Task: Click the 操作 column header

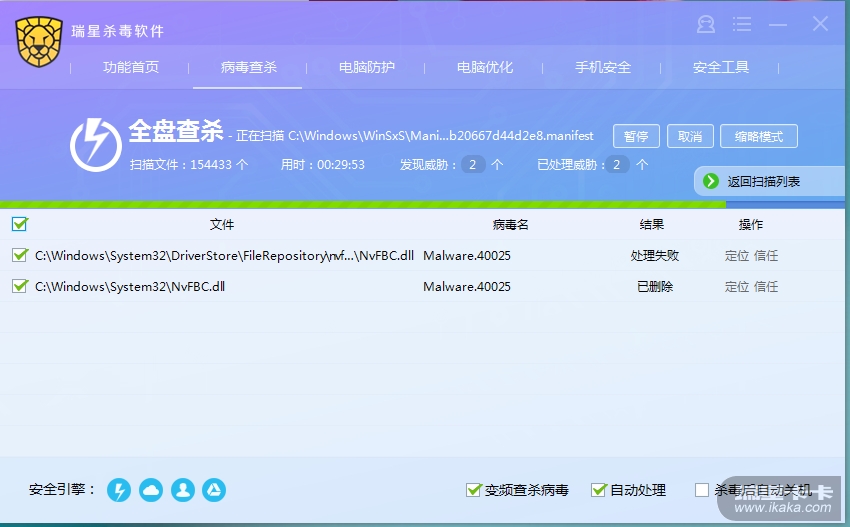Action: 751,224
